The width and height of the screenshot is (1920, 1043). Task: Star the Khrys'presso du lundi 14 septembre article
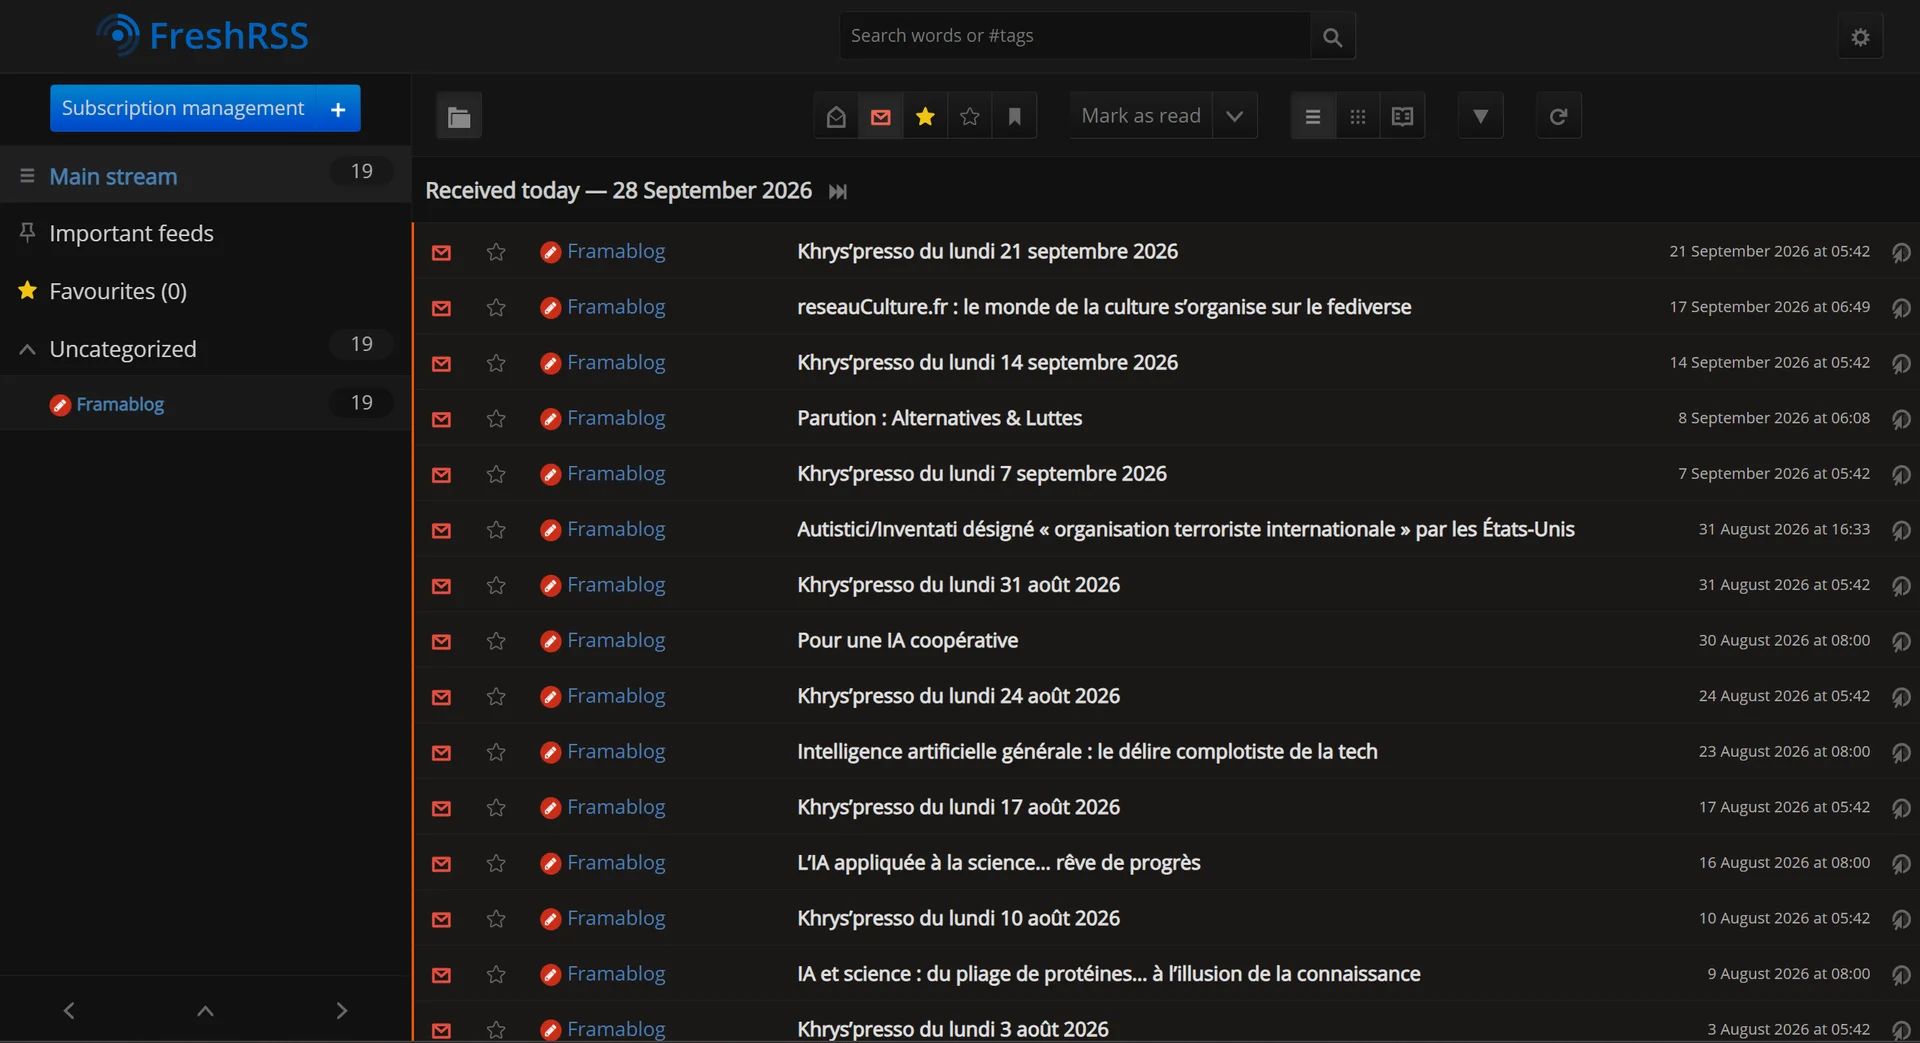tap(496, 363)
